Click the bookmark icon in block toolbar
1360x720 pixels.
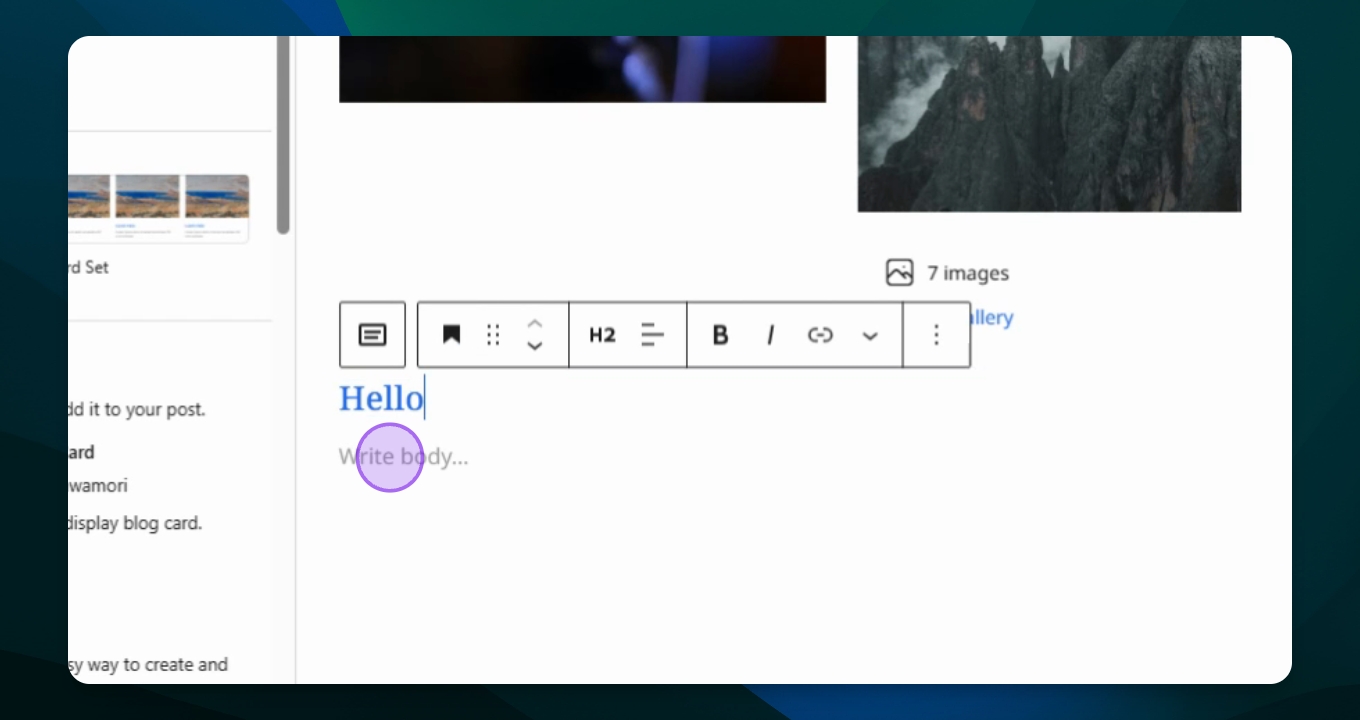pyautogui.click(x=451, y=335)
